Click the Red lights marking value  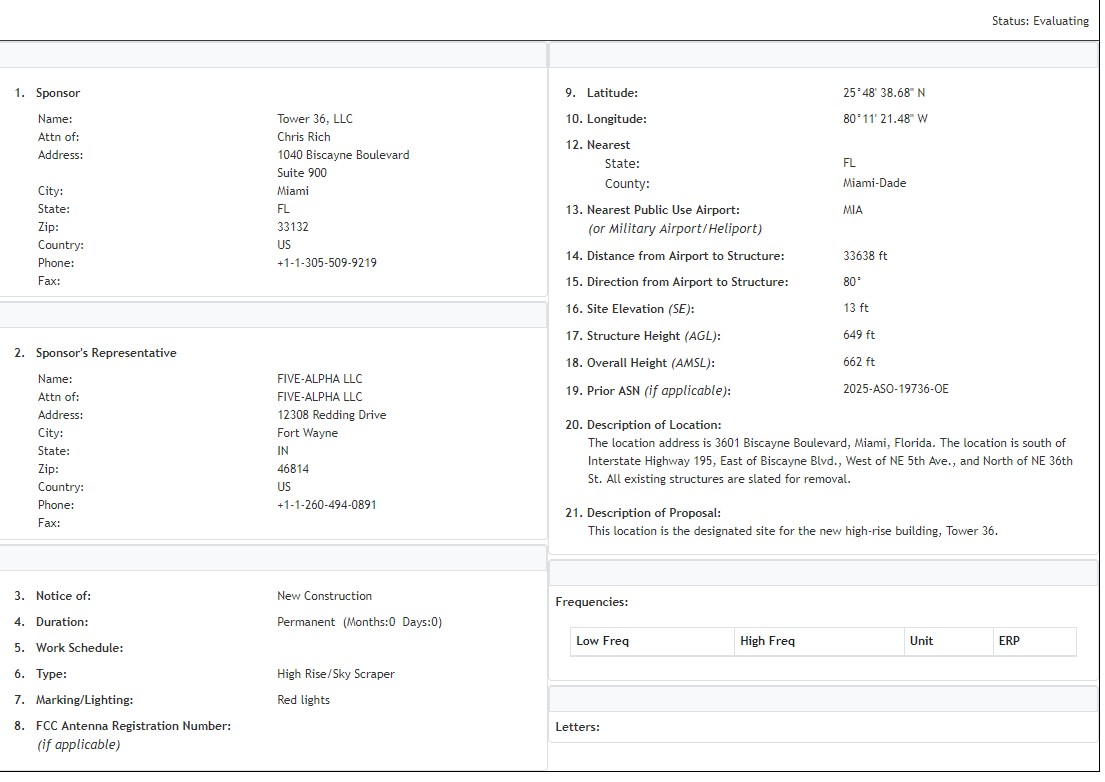(303, 700)
